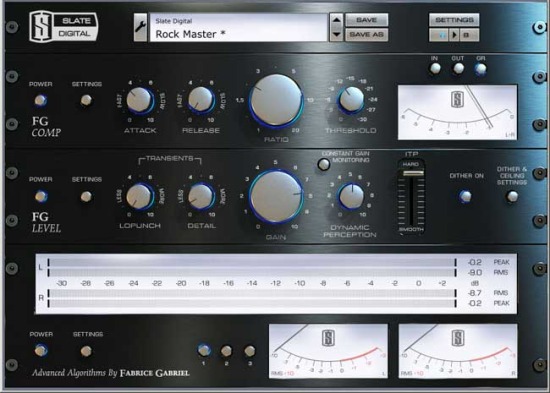The height and width of the screenshot is (393, 550).
Task: Open Dither & Ceiling Settings button
Action: point(512,196)
